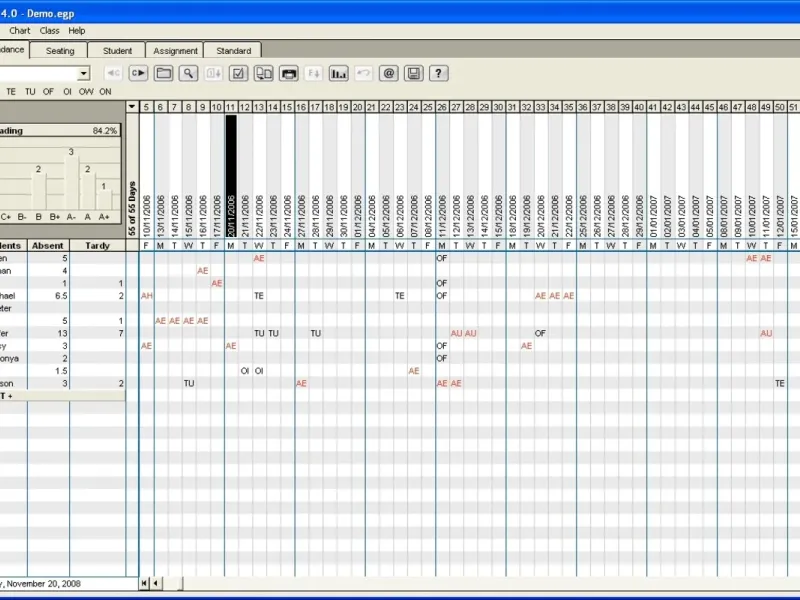
Task: Select the TE attendance code button
Action: tap(11, 92)
